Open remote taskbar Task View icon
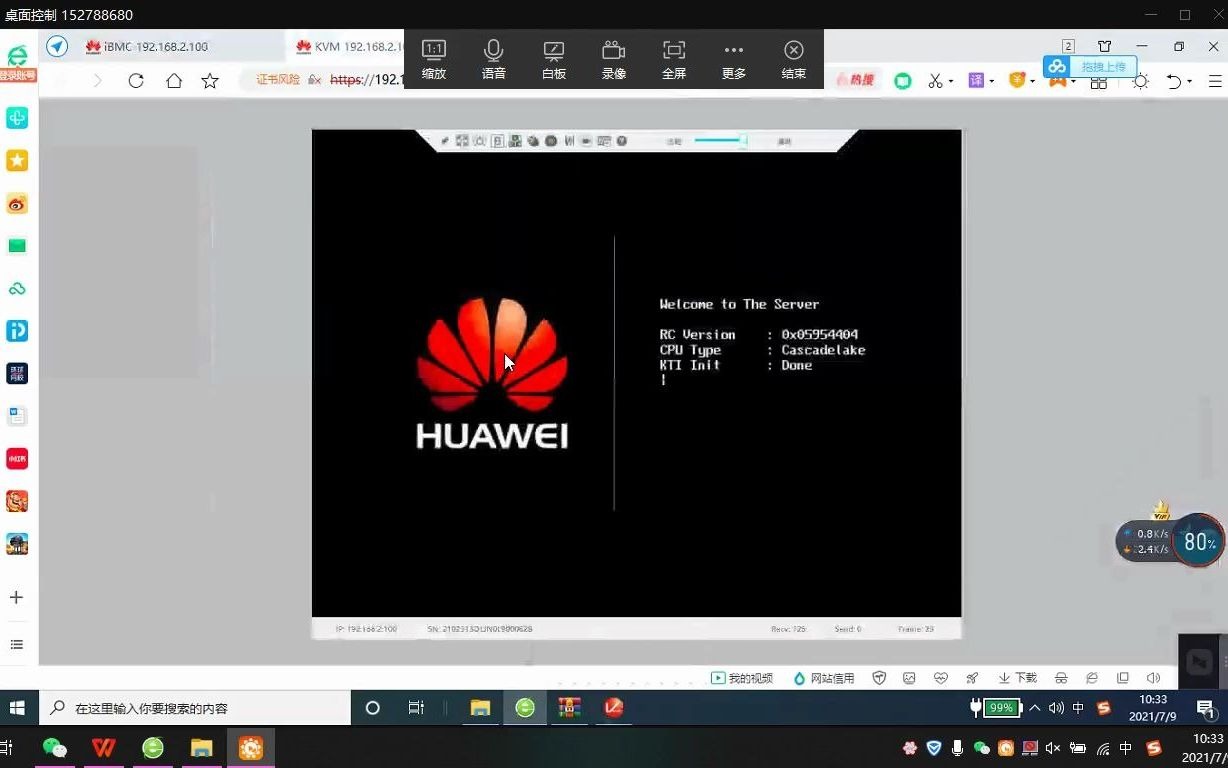 [416, 708]
